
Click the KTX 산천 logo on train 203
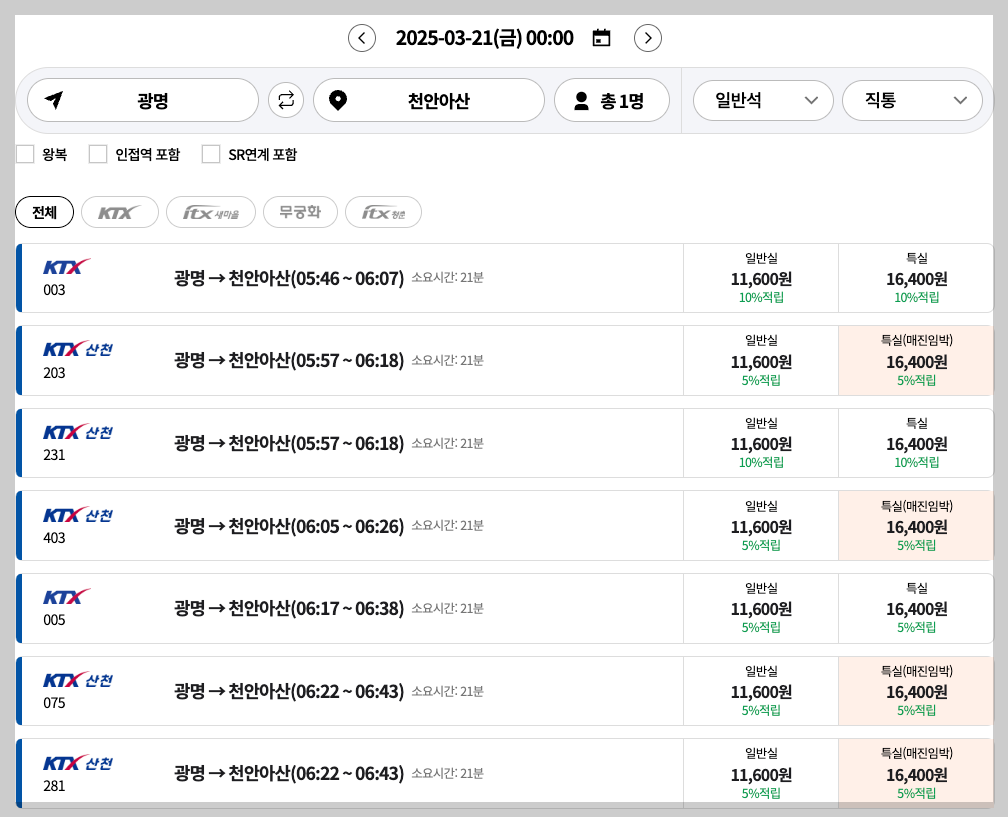tap(78, 349)
